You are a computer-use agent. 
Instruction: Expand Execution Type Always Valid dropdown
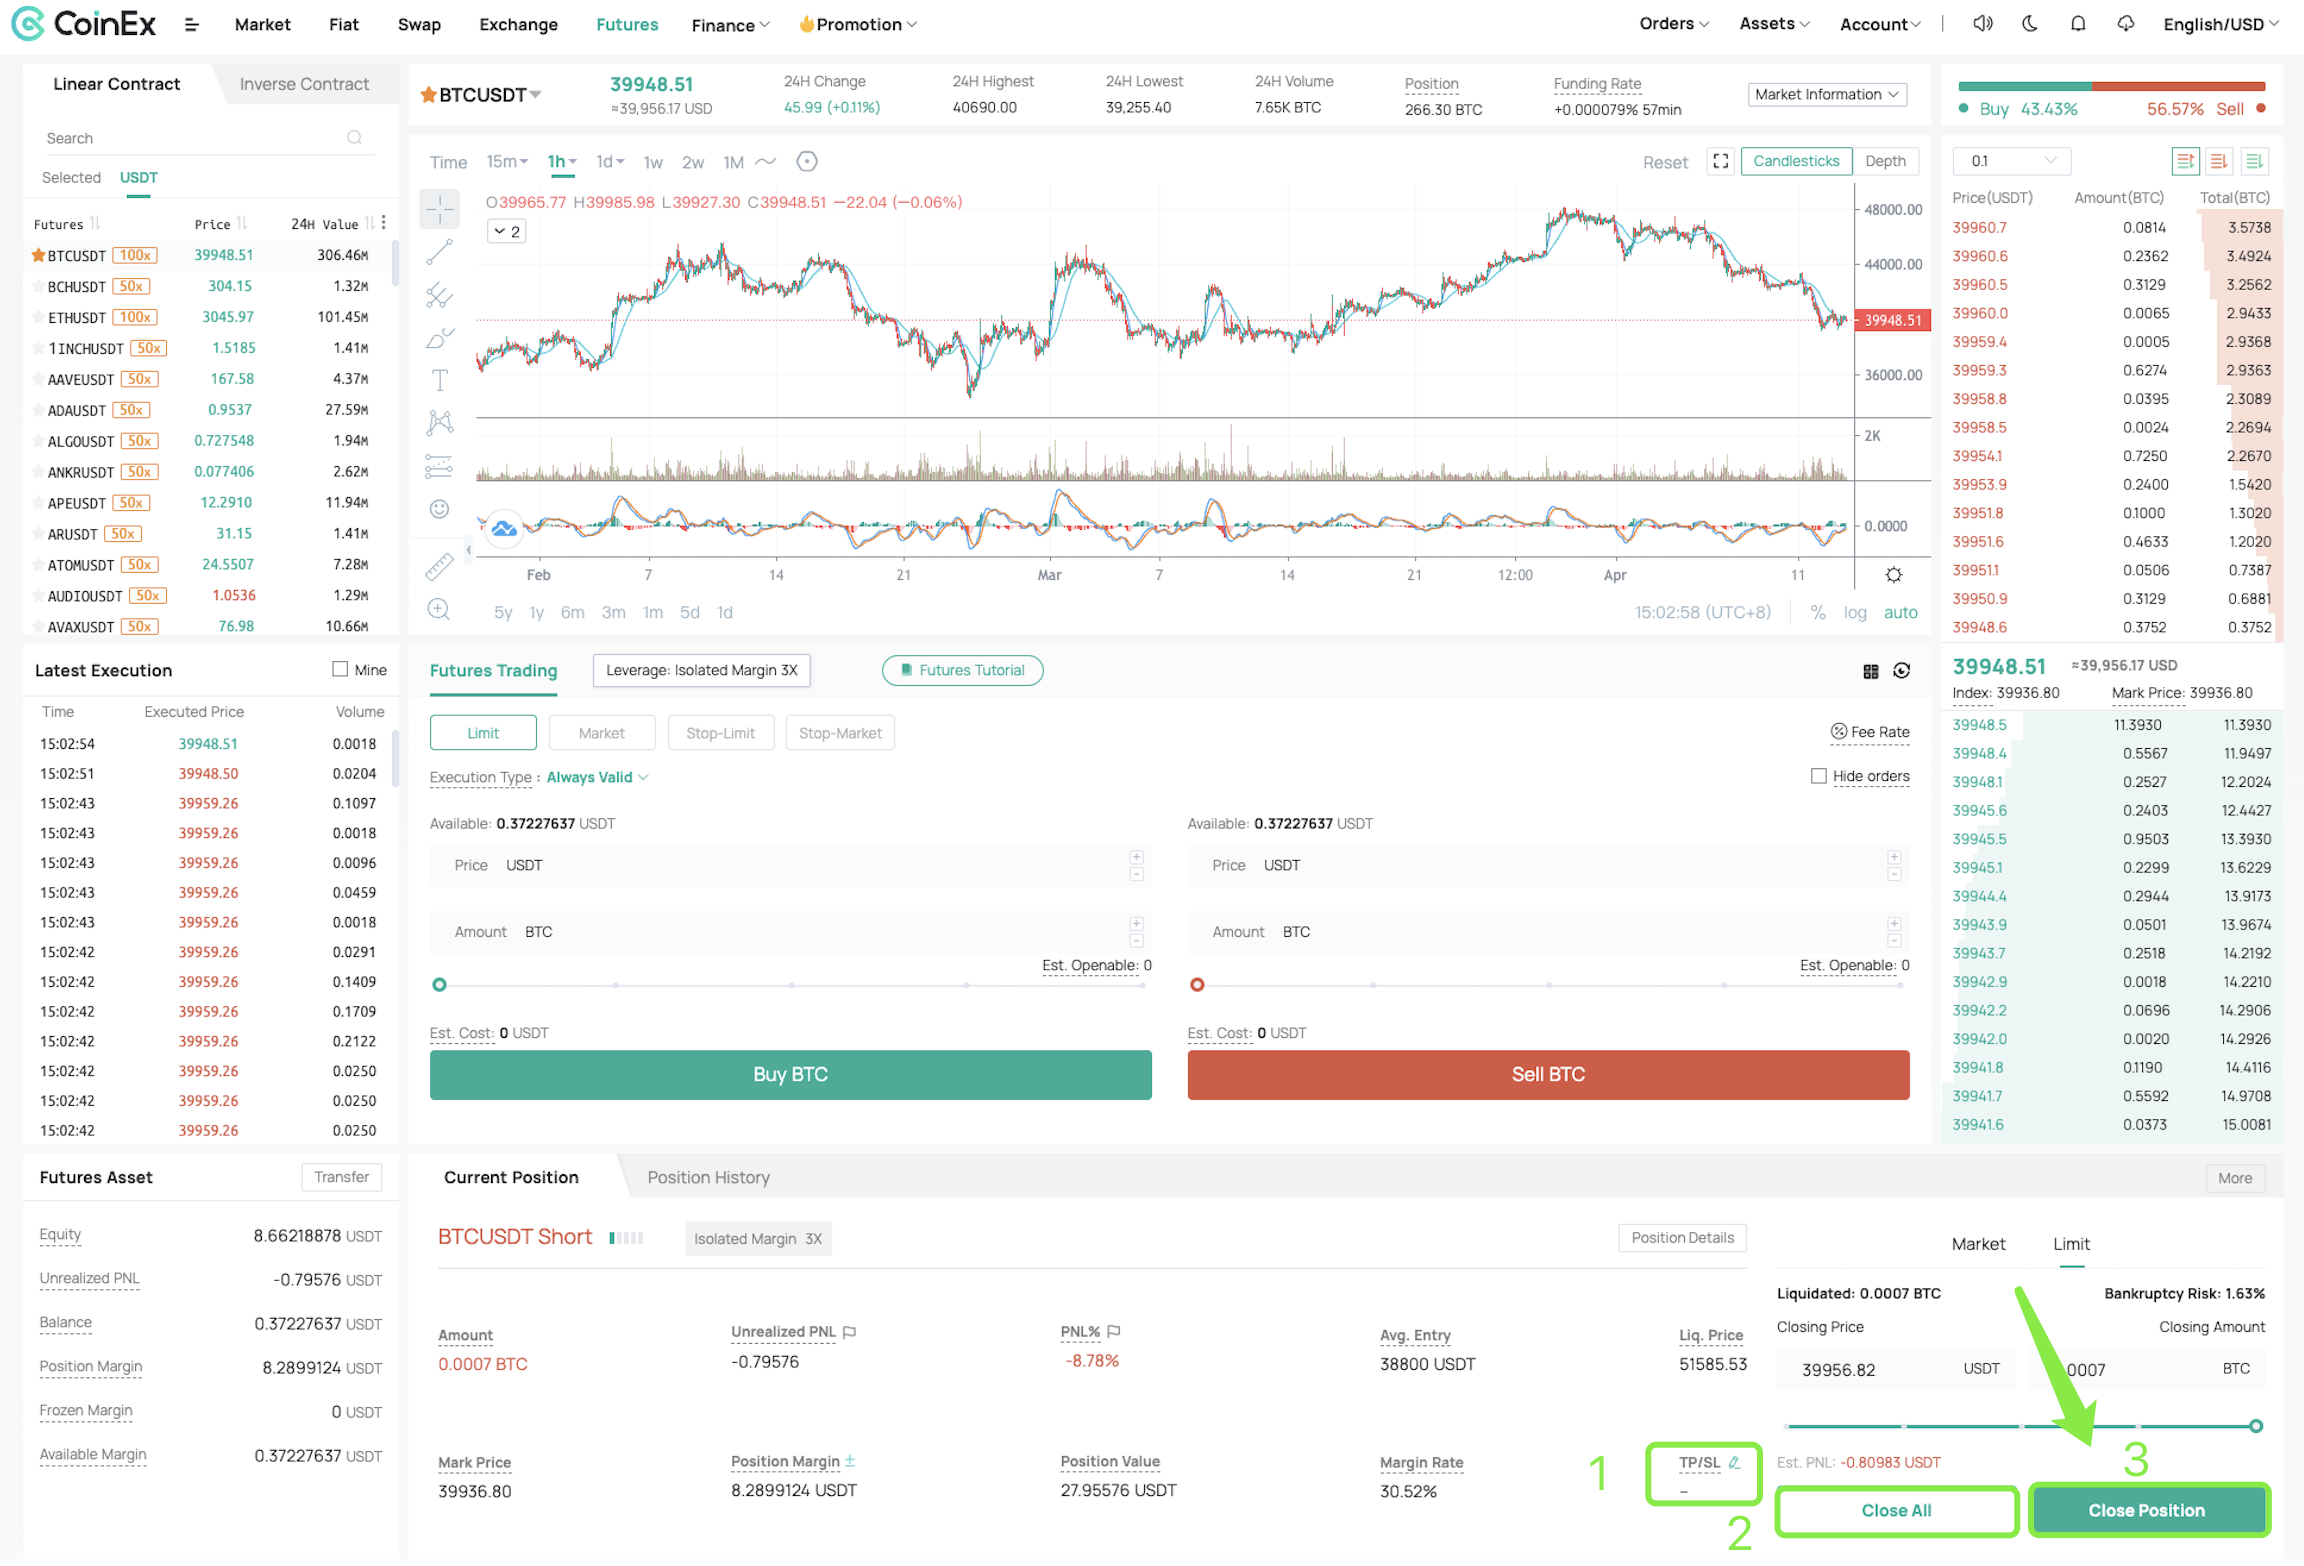point(597,778)
